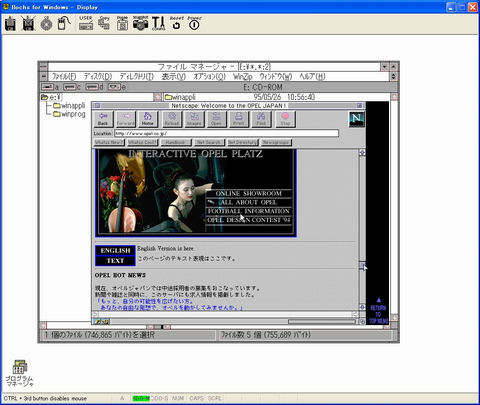Select the winappli folder in directory tree
The height and width of the screenshot is (405, 480).
point(69,106)
